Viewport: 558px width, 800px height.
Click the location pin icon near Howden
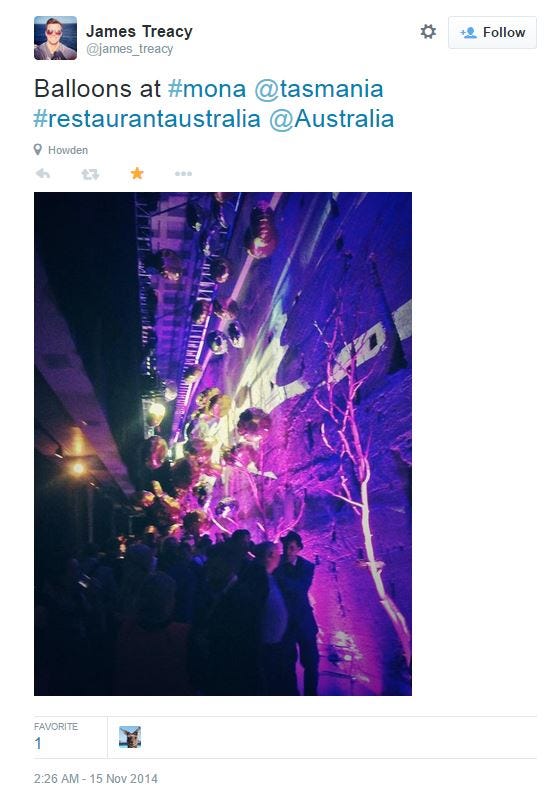38,149
